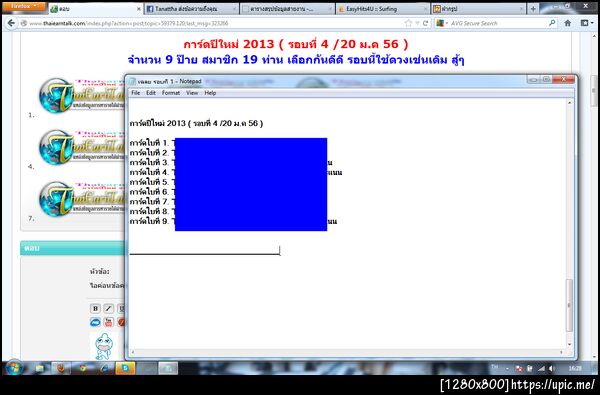Image resolution: width=600 pixels, height=395 pixels.
Task: Reload the page using the refresh icon
Action: (x=425, y=23)
